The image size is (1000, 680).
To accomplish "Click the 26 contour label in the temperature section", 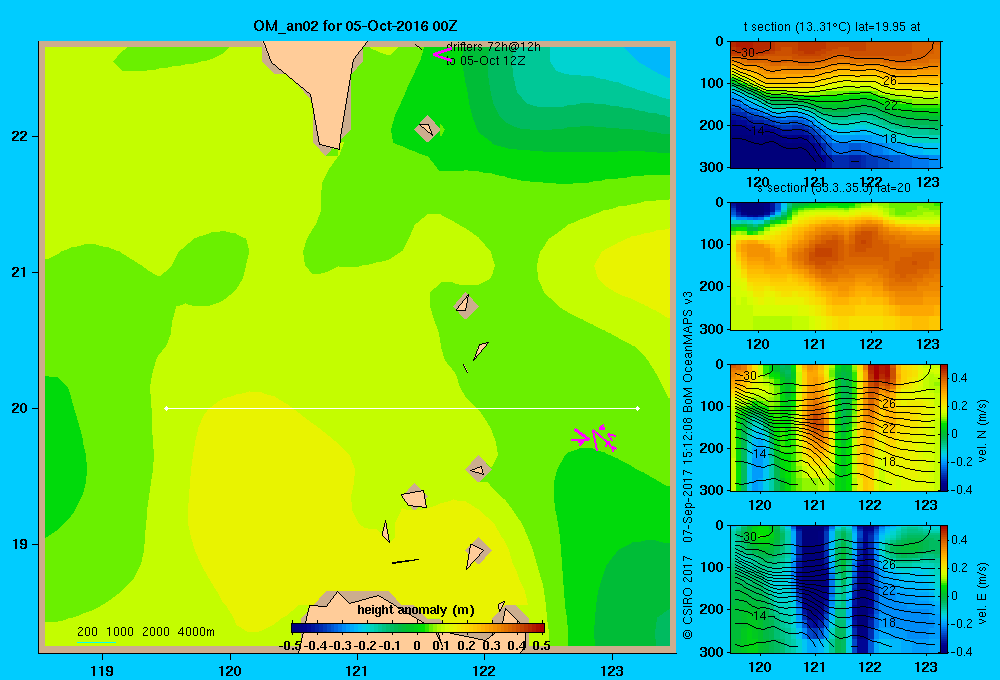I will click(x=890, y=81).
